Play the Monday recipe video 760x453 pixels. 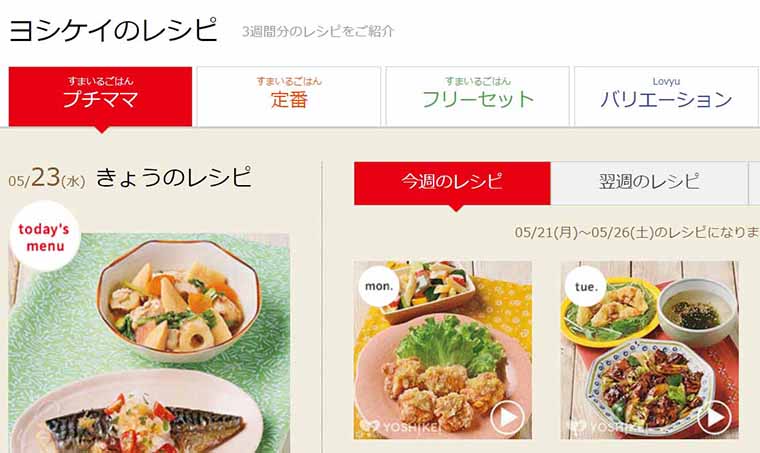pyautogui.click(x=507, y=417)
